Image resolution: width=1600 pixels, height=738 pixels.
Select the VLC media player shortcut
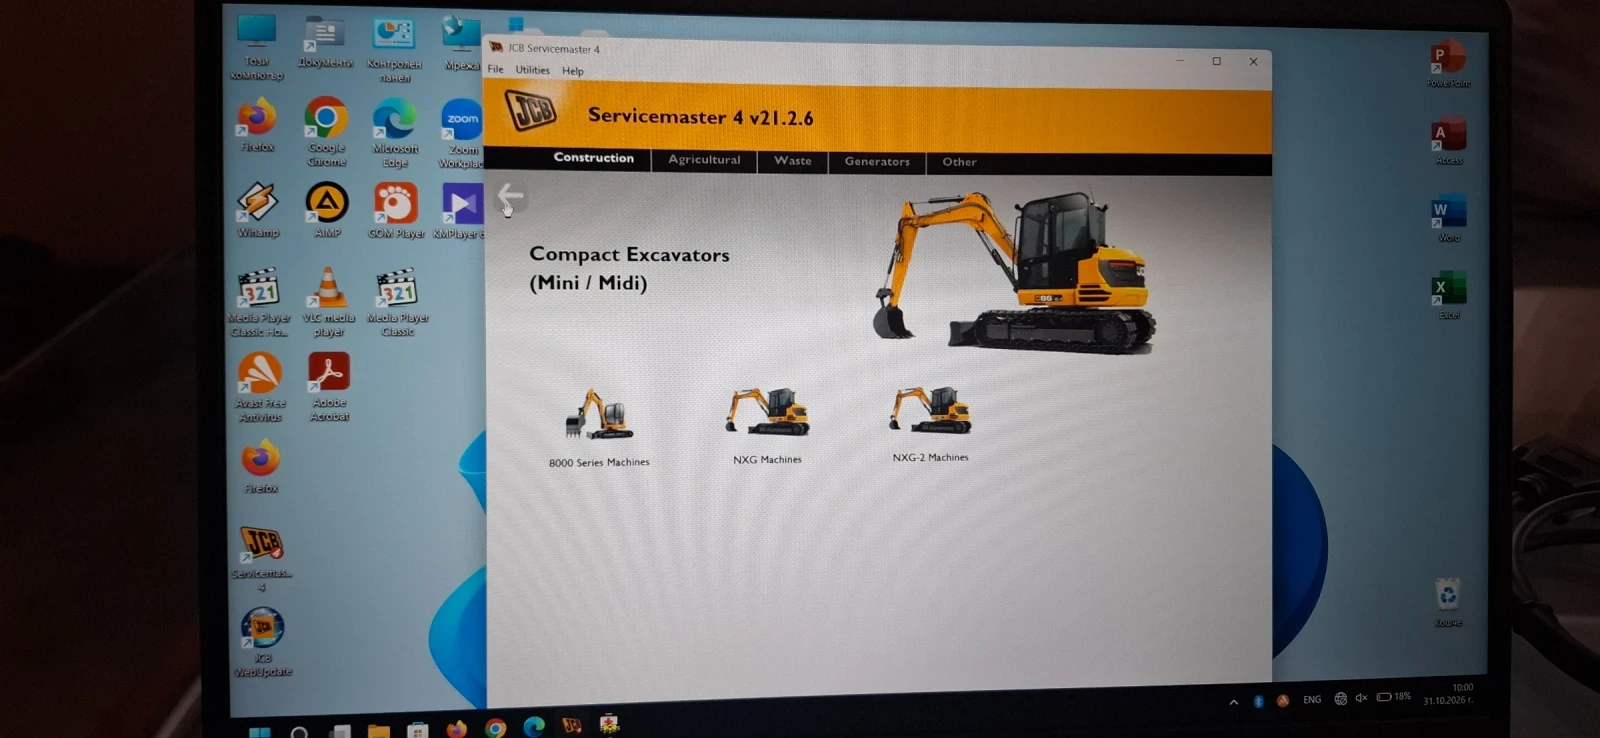[x=328, y=302]
